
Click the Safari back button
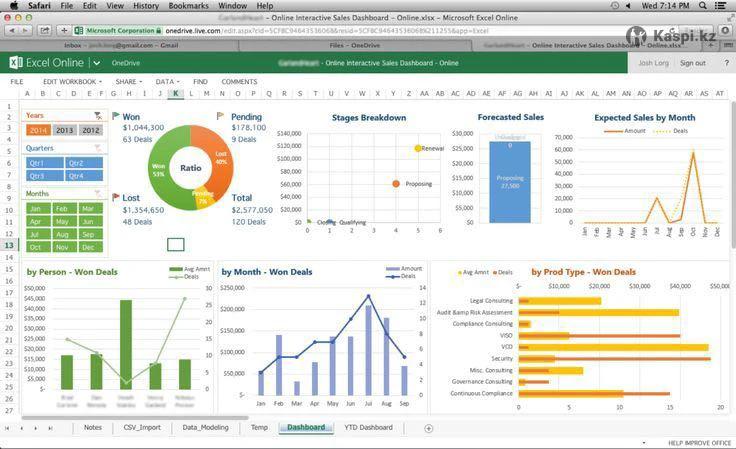(x=12, y=30)
